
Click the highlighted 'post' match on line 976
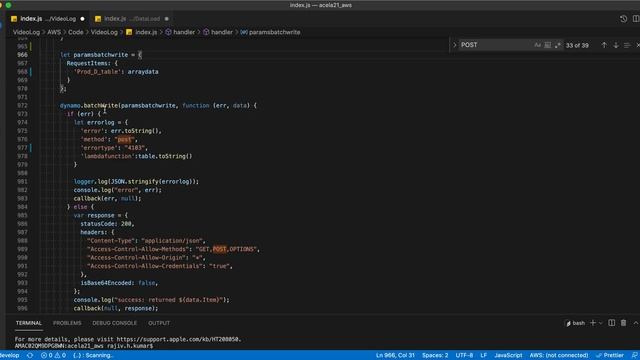click(124, 140)
